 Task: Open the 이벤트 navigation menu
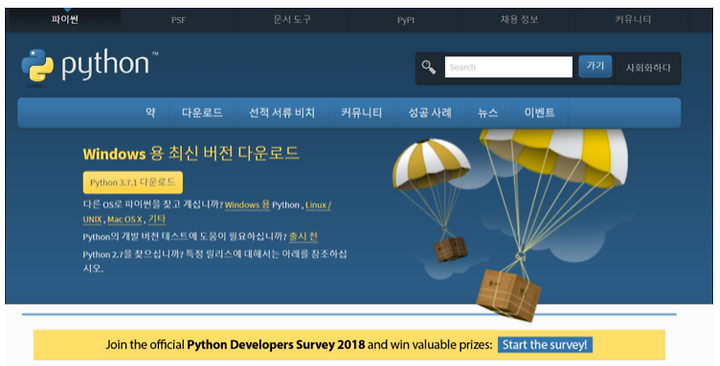tap(540, 113)
